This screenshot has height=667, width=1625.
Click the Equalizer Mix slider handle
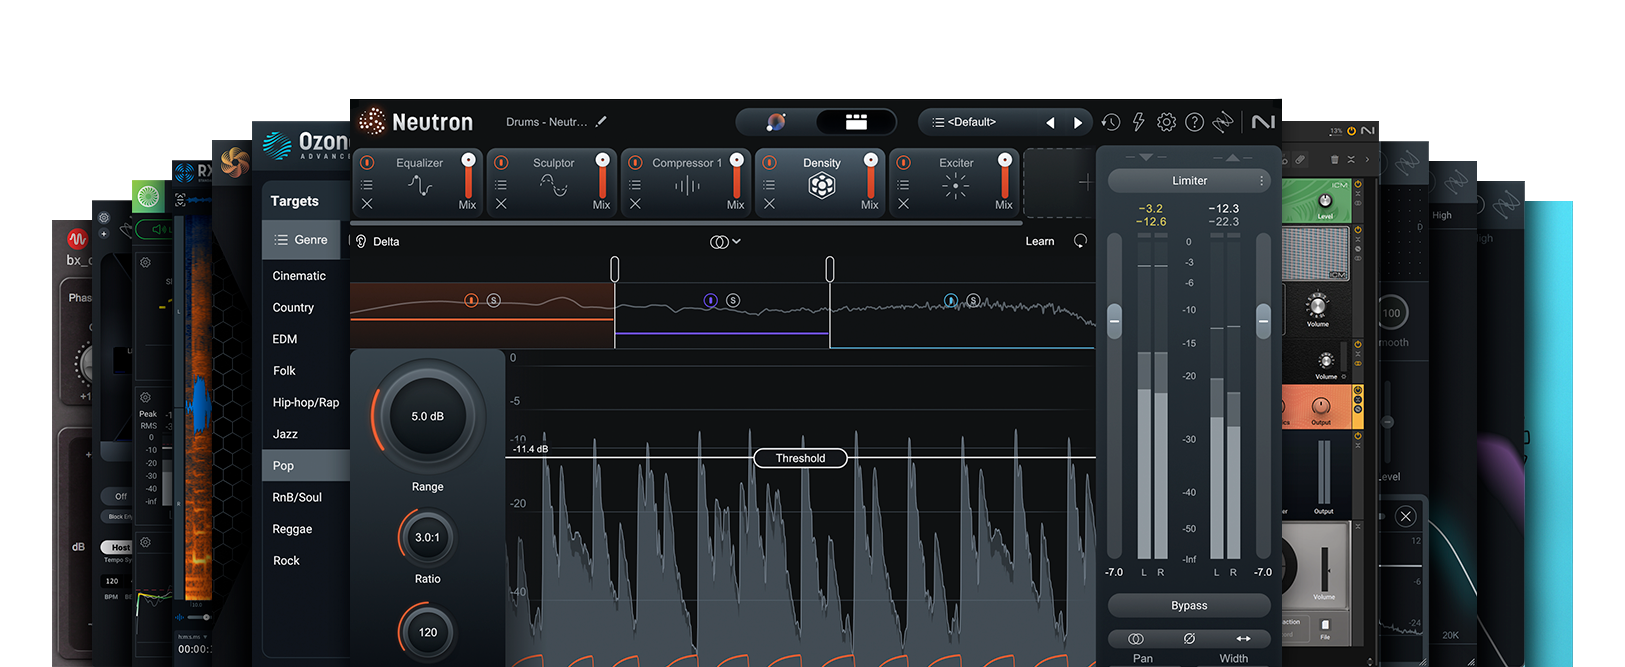coord(468,160)
